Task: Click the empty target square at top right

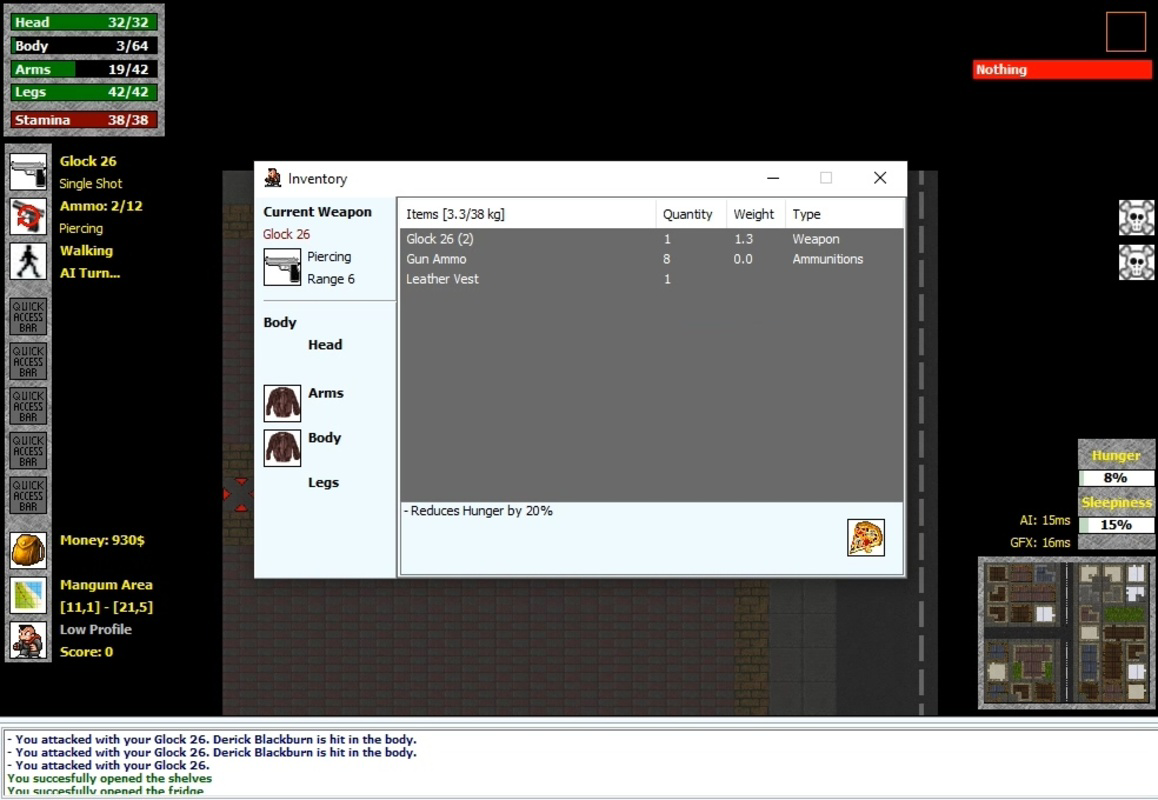Action: click(x=1126, y=31)
